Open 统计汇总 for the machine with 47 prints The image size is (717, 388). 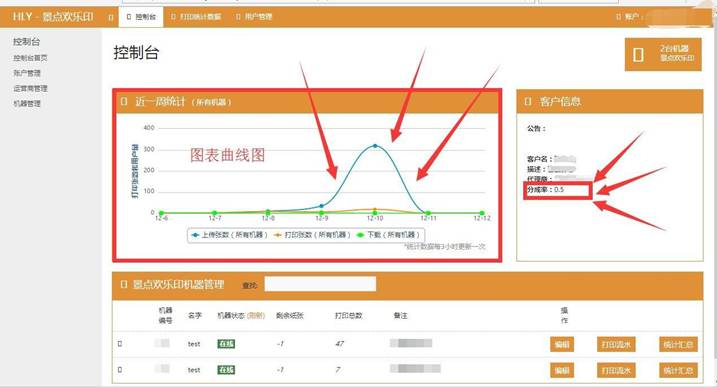[x=678, y=344]
